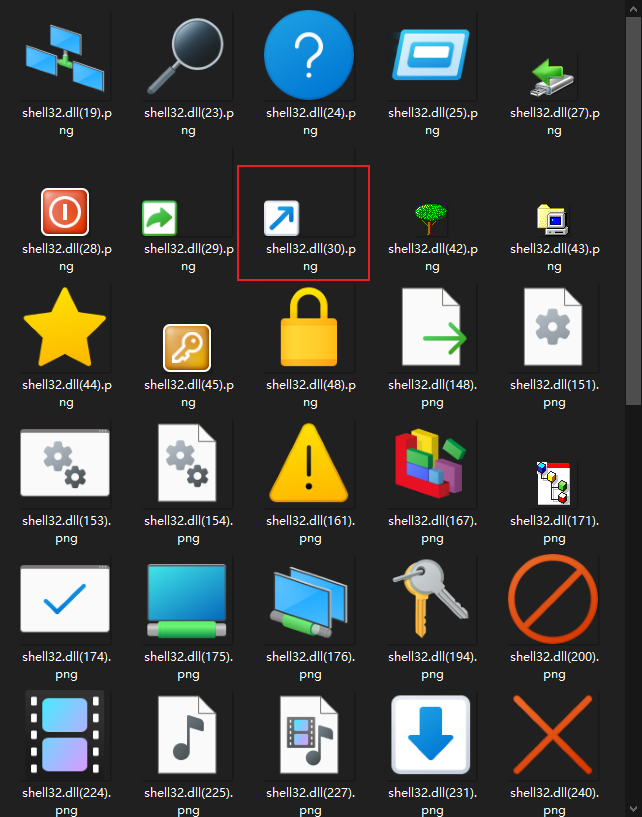Click document with green arrow icon
This screenshot has width=642, height=817.
434,327
